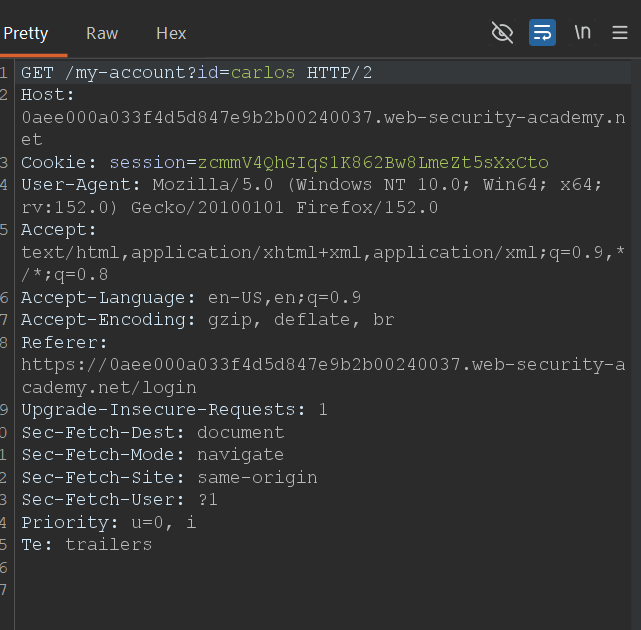Click the Gecko/20100101 Firefox/152.0 text

(285, 208)
